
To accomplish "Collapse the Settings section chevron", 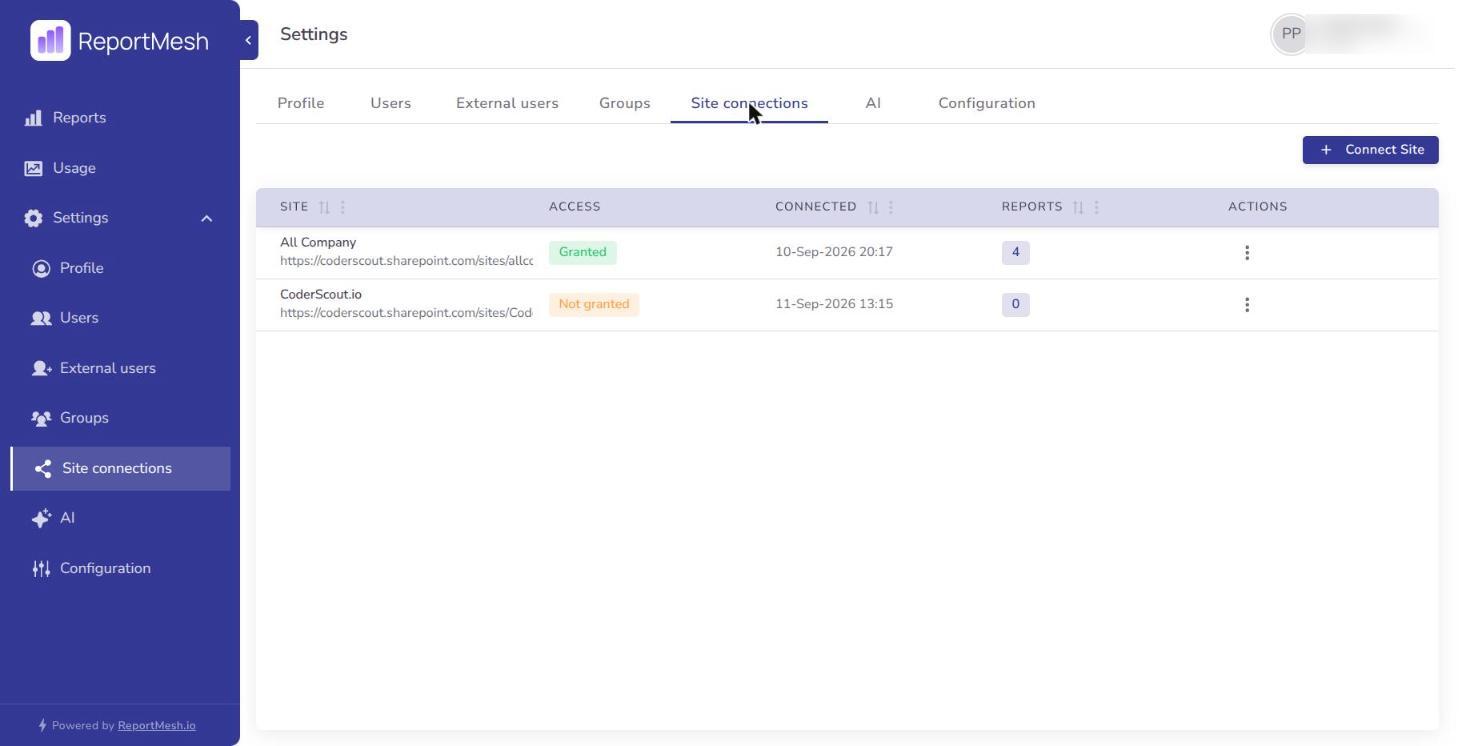I will (x=207, y=218).
